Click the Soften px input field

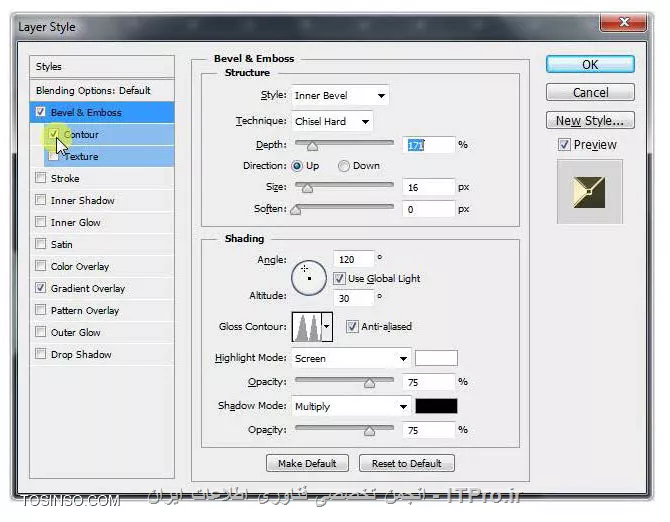(x=428, y=209)
